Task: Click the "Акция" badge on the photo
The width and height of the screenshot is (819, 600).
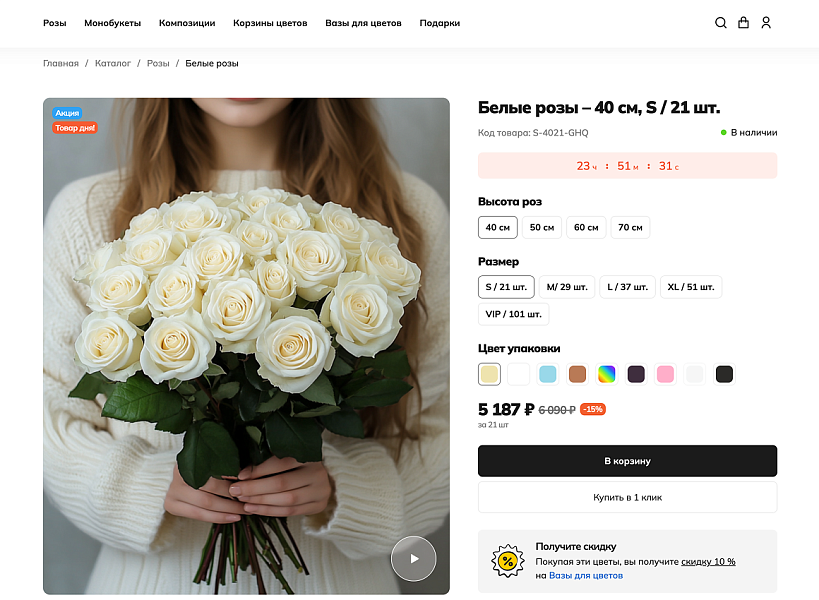Action: (x=67, y=112)
